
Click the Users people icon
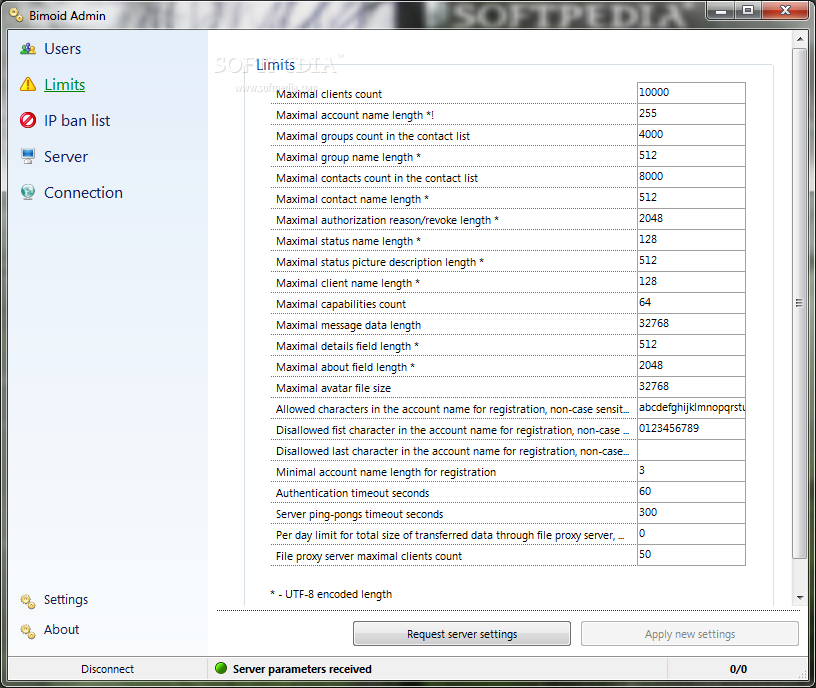28,49
